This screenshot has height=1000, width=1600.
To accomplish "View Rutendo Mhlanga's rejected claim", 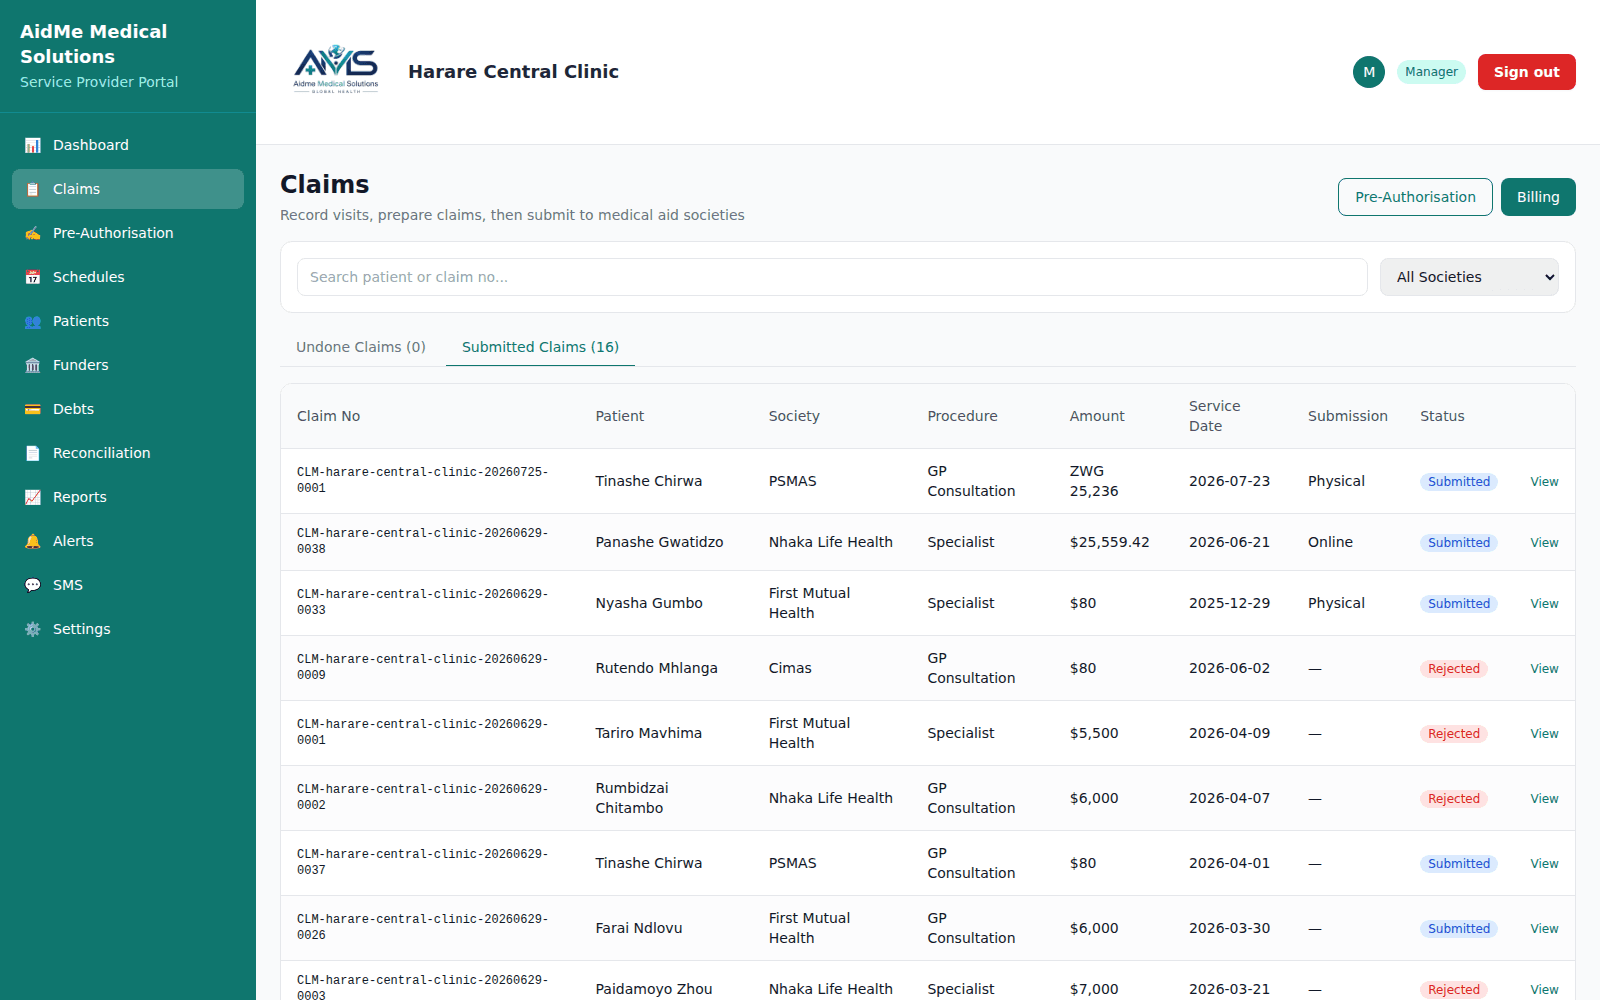I will pyautogui.click(x=1544, y=668).
